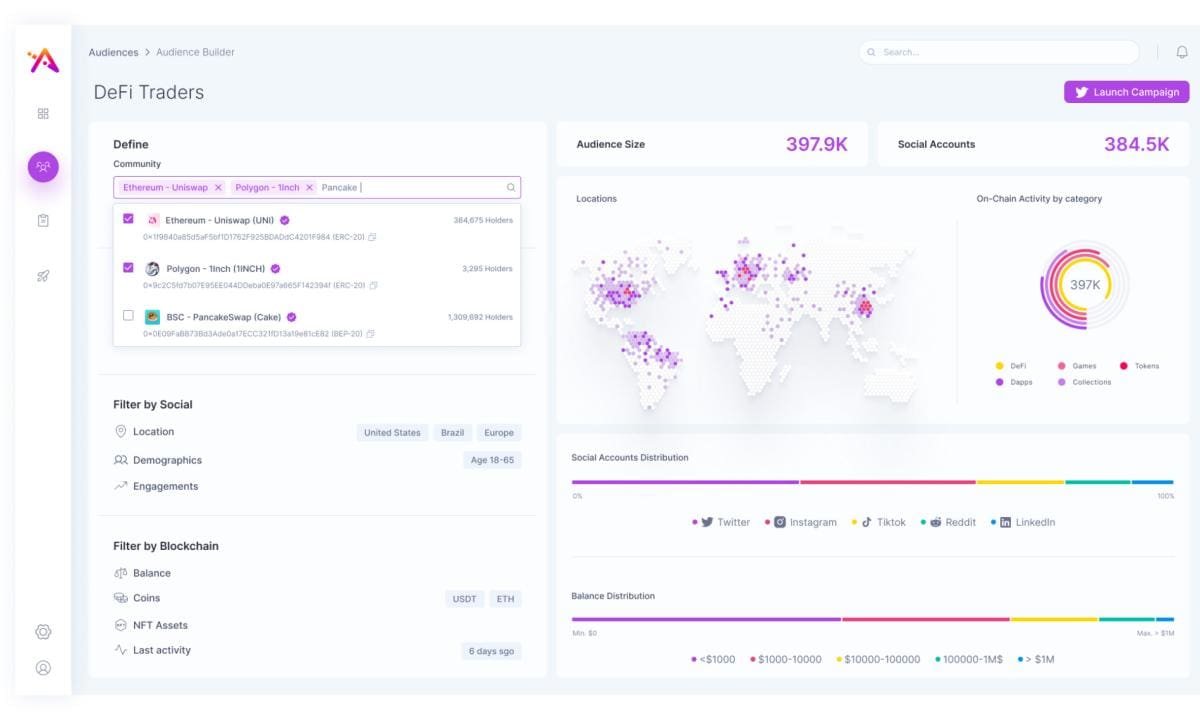This screenshot has height=720, width=1200.
Task: Copy the Uniswap contract address
Action: [x=372, y=237]
